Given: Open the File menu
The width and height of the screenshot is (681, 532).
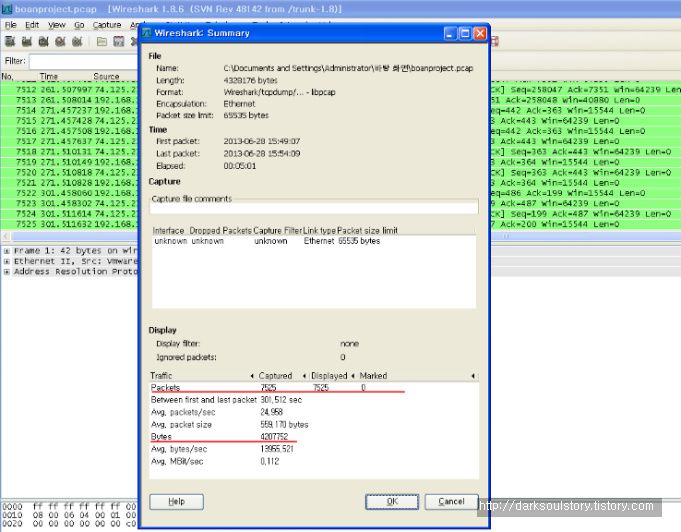Looking at the screenshot, I should (x=10, y=25).
